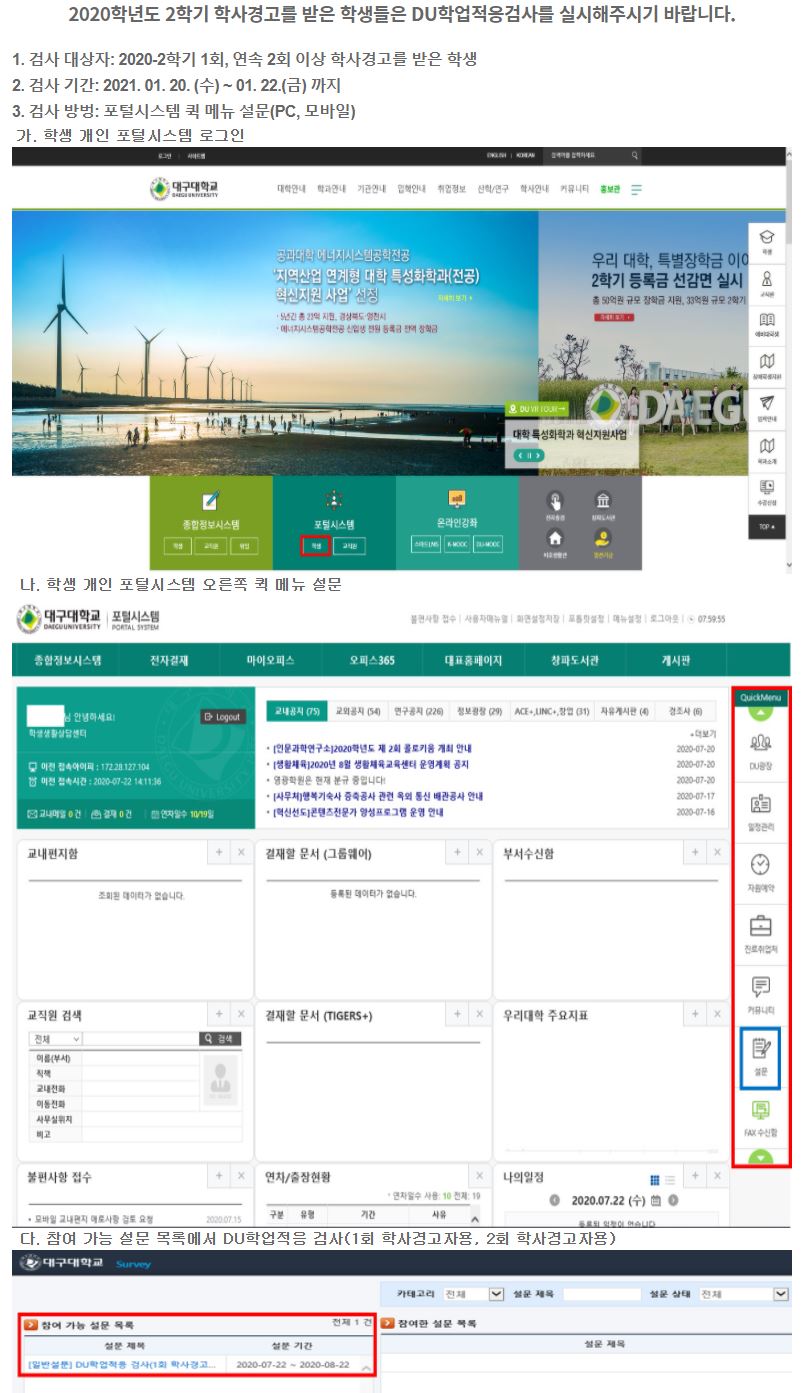Screen dimensions: 803x1393
Task: Expand the 카테고리 dropdown in Survey page
Action: pyautogui.click(x=496, y=1294)
